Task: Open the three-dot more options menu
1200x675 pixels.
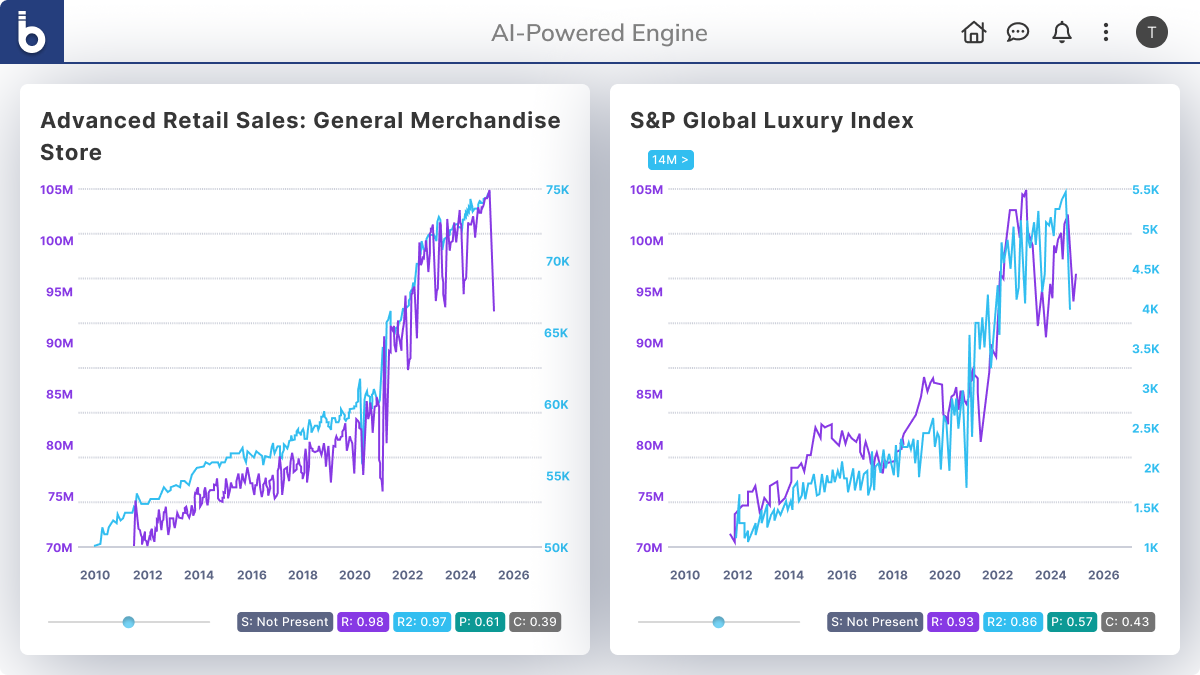Action: click(1105, 32)
